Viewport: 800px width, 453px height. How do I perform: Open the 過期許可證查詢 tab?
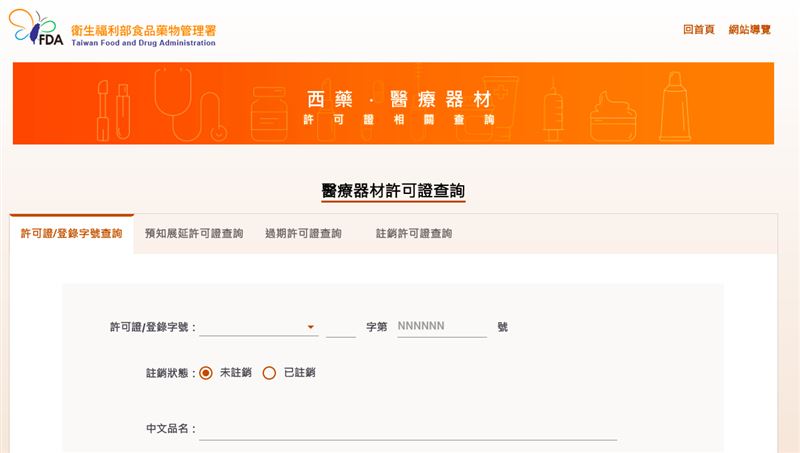[303, 234]
